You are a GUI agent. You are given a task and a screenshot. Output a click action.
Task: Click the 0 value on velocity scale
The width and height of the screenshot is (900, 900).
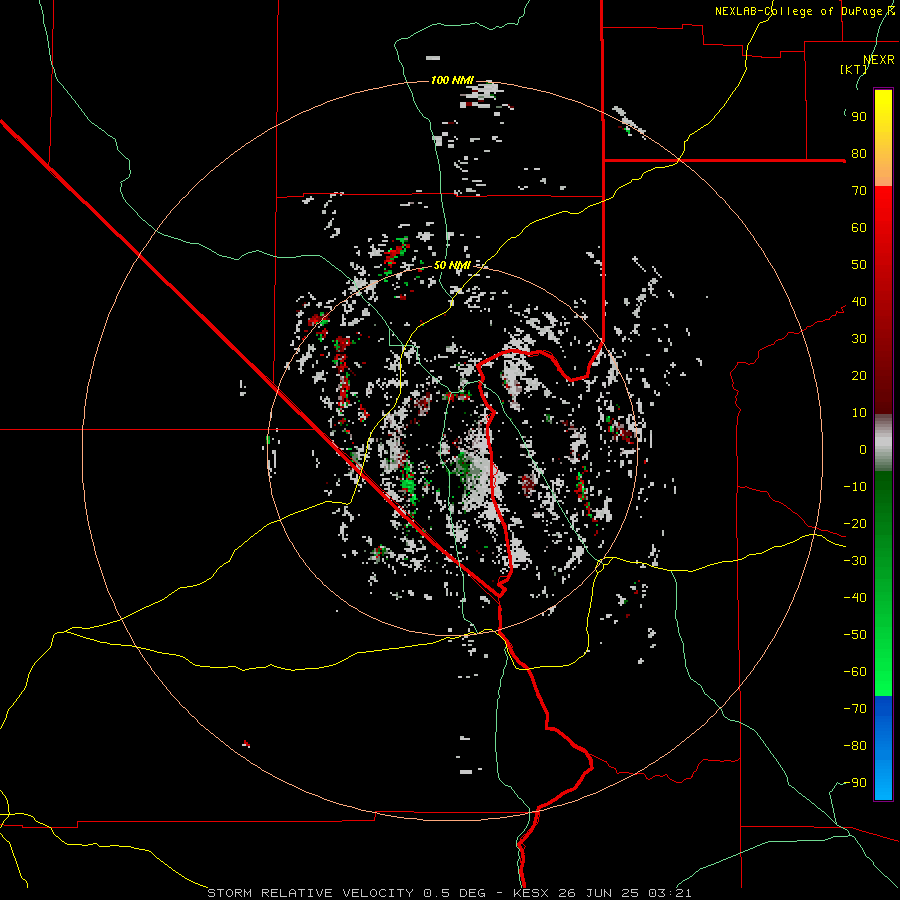[x=863, y=450]
